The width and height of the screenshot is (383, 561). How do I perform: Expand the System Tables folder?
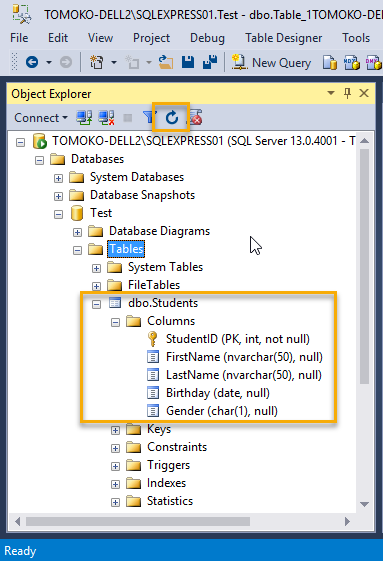[96, 268]
